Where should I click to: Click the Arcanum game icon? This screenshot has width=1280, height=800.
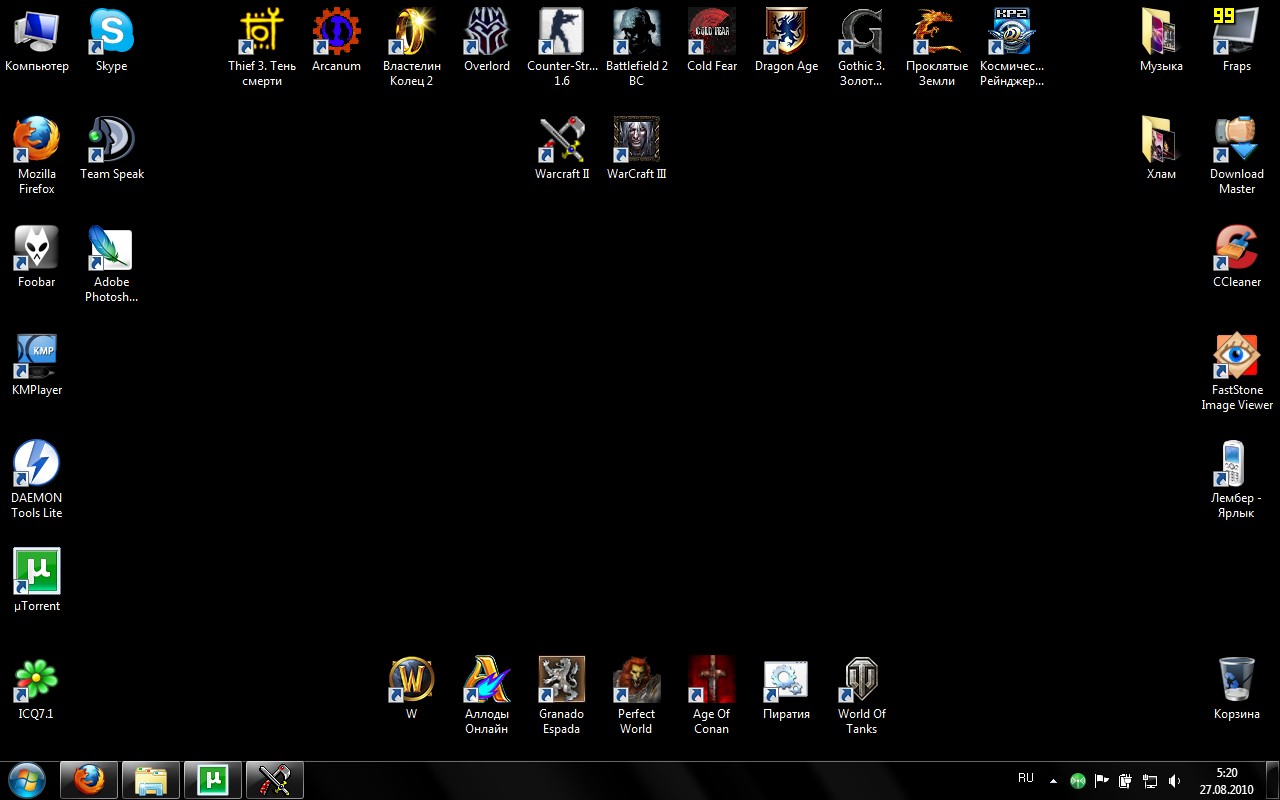point(336,40)
